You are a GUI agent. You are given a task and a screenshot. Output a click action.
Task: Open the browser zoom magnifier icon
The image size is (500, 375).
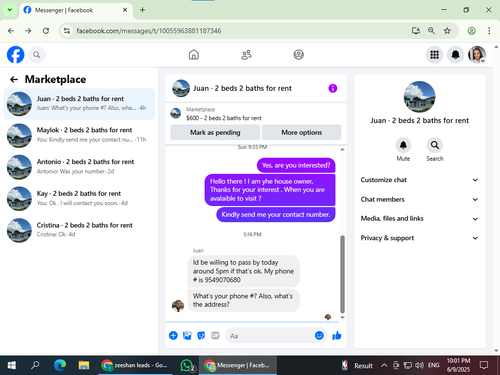[x=431, y=31]
